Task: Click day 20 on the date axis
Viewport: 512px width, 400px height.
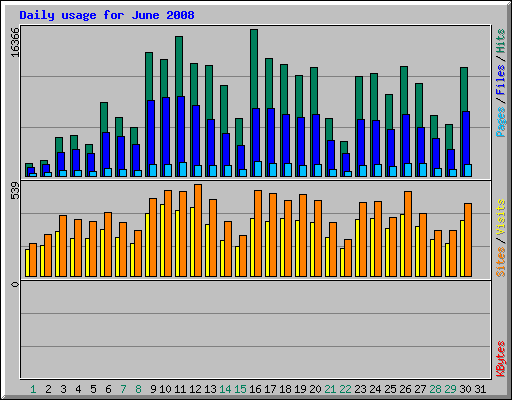Action: (x=315, y=389)
